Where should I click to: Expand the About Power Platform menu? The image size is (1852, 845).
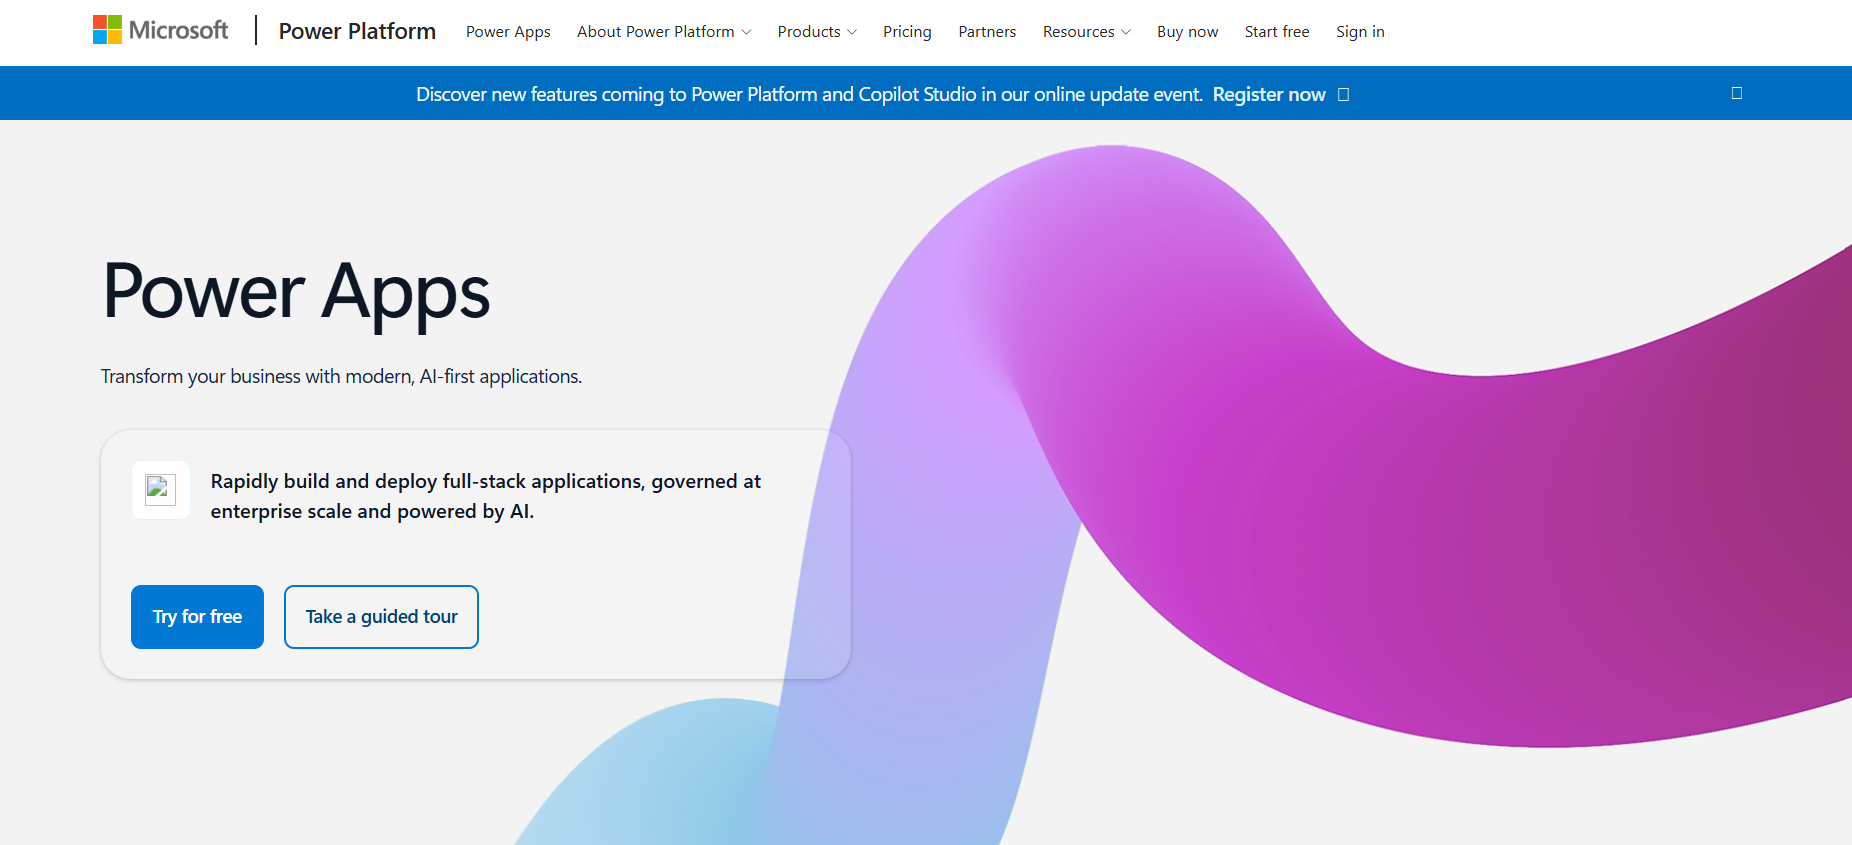(x=664, y=32)
